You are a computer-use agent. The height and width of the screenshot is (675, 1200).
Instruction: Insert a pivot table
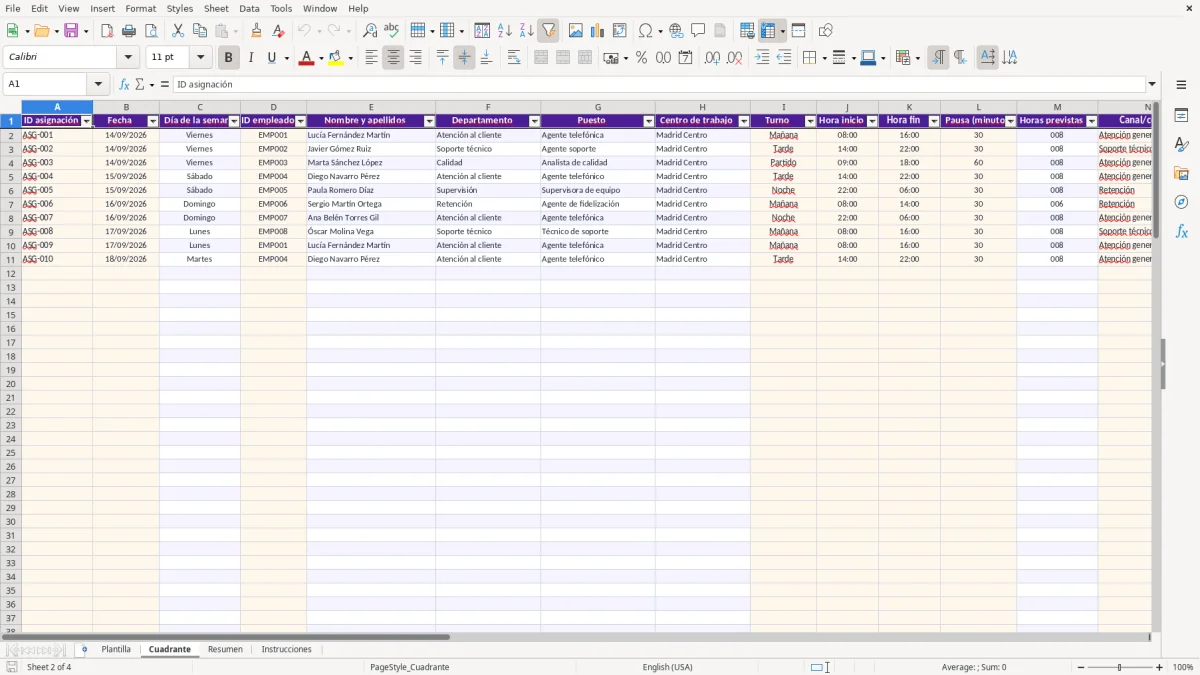(620, 30)
